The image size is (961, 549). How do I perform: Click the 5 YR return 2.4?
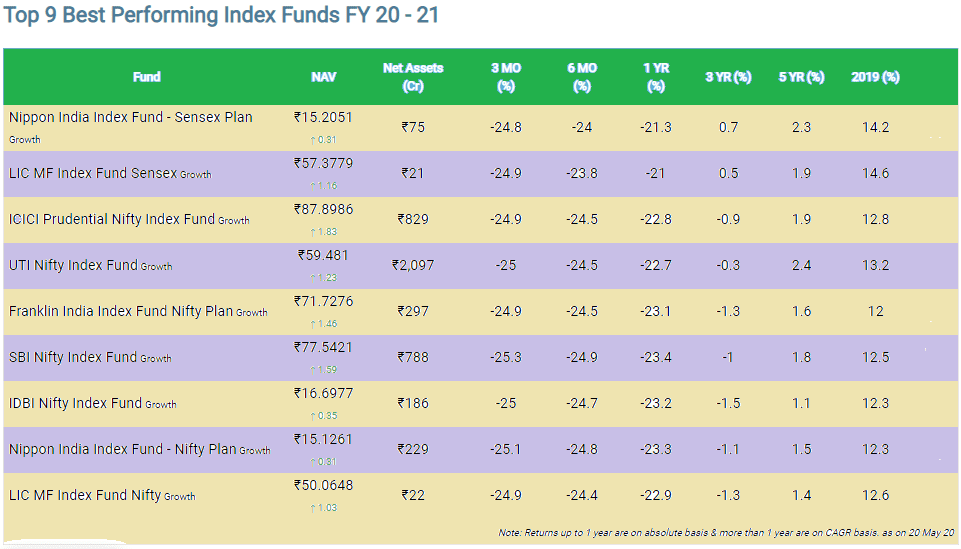click(802, 265)
